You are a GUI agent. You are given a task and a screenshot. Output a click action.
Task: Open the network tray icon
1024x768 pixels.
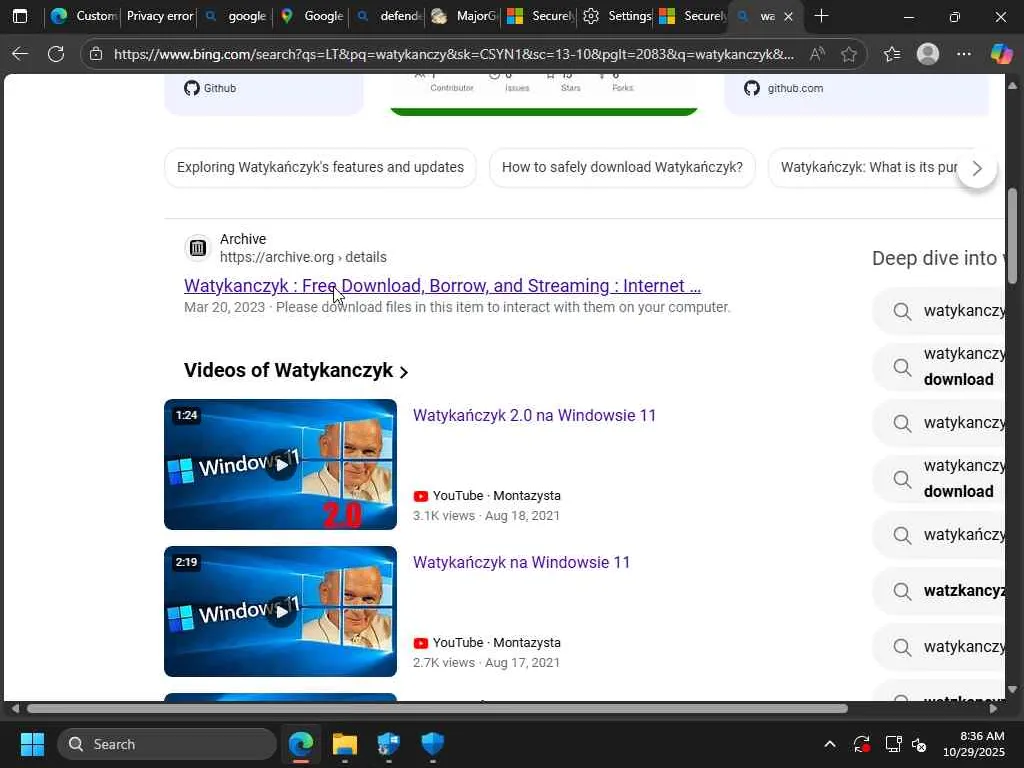coord(893,744)
